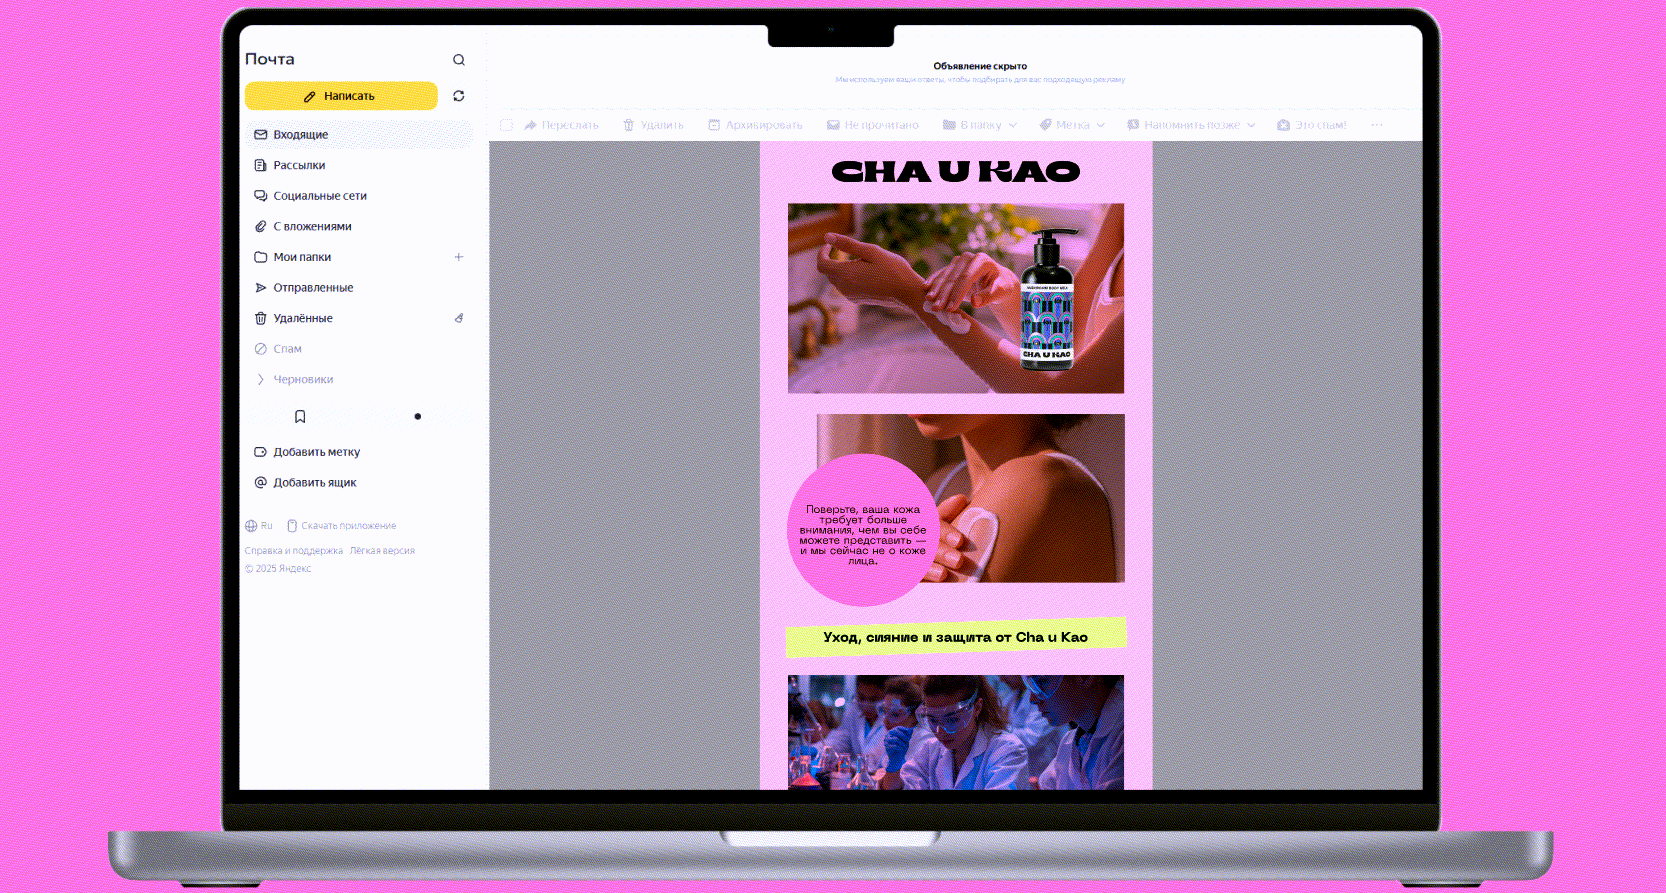1666x893 pixels.
Task: Click Переслать in the toolbar
Action: tap(561, 125)
